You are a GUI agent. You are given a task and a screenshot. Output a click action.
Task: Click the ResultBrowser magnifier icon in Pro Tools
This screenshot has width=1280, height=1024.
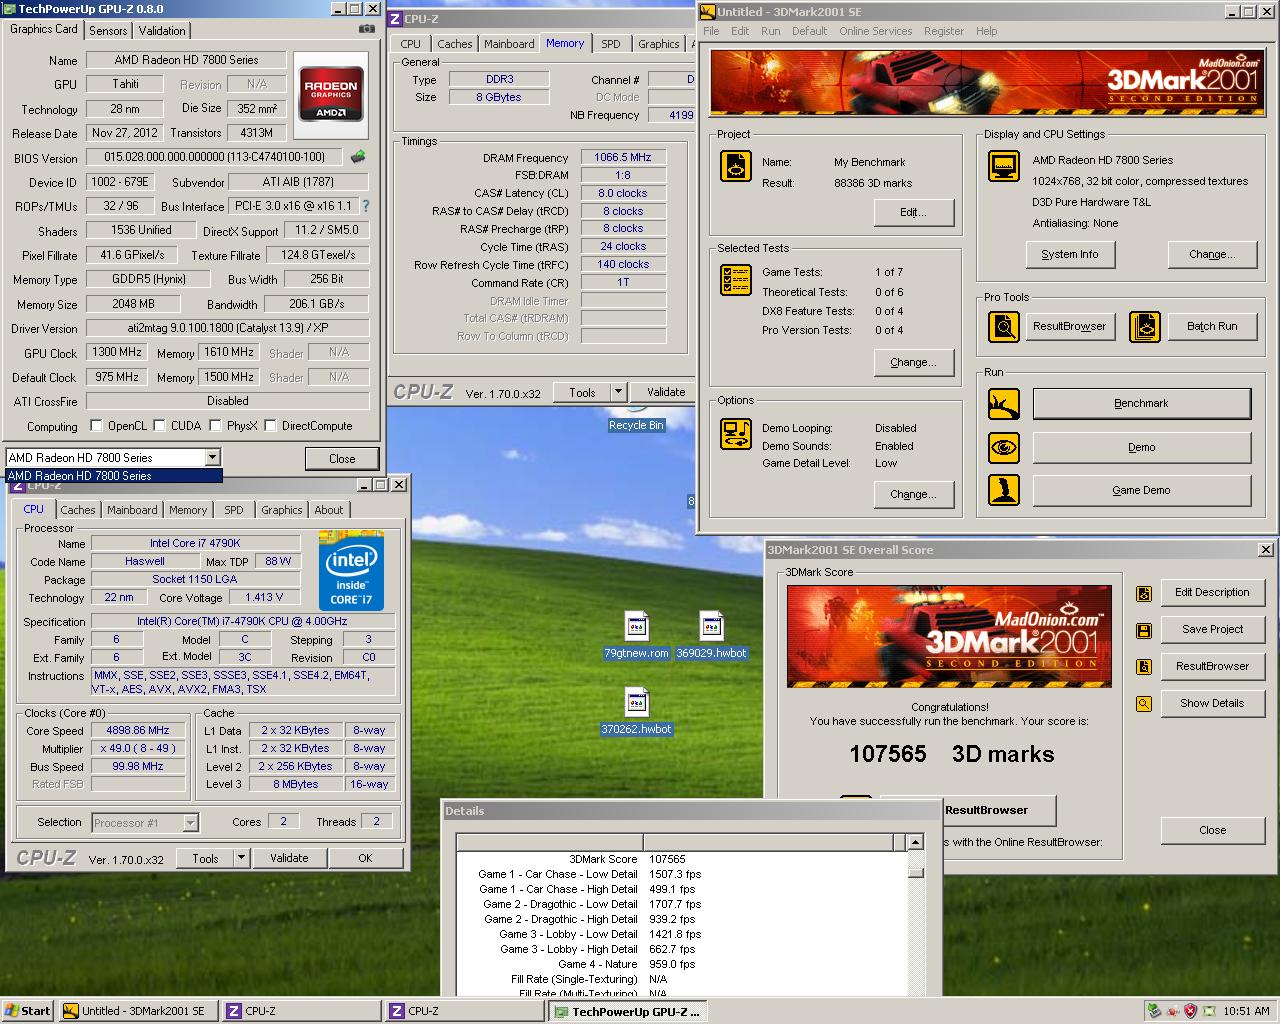point(1003,327)
